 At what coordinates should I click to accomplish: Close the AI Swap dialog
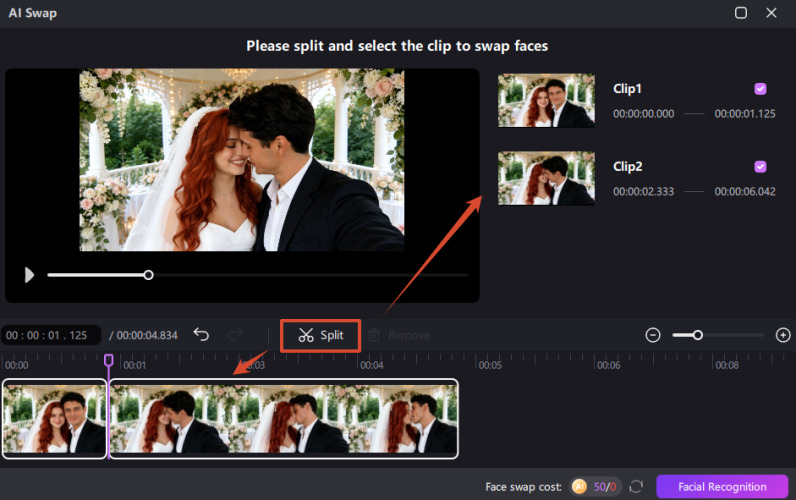coord(771,13)
